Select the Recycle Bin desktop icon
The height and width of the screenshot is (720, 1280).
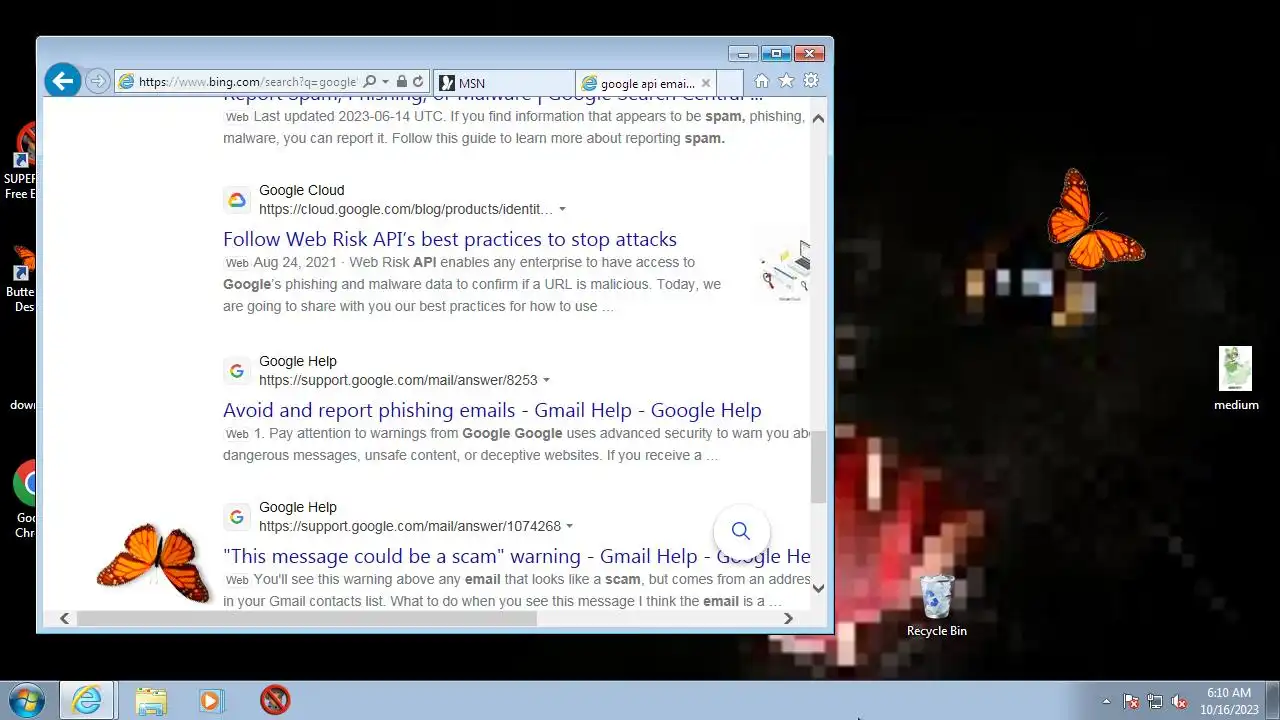937,604
